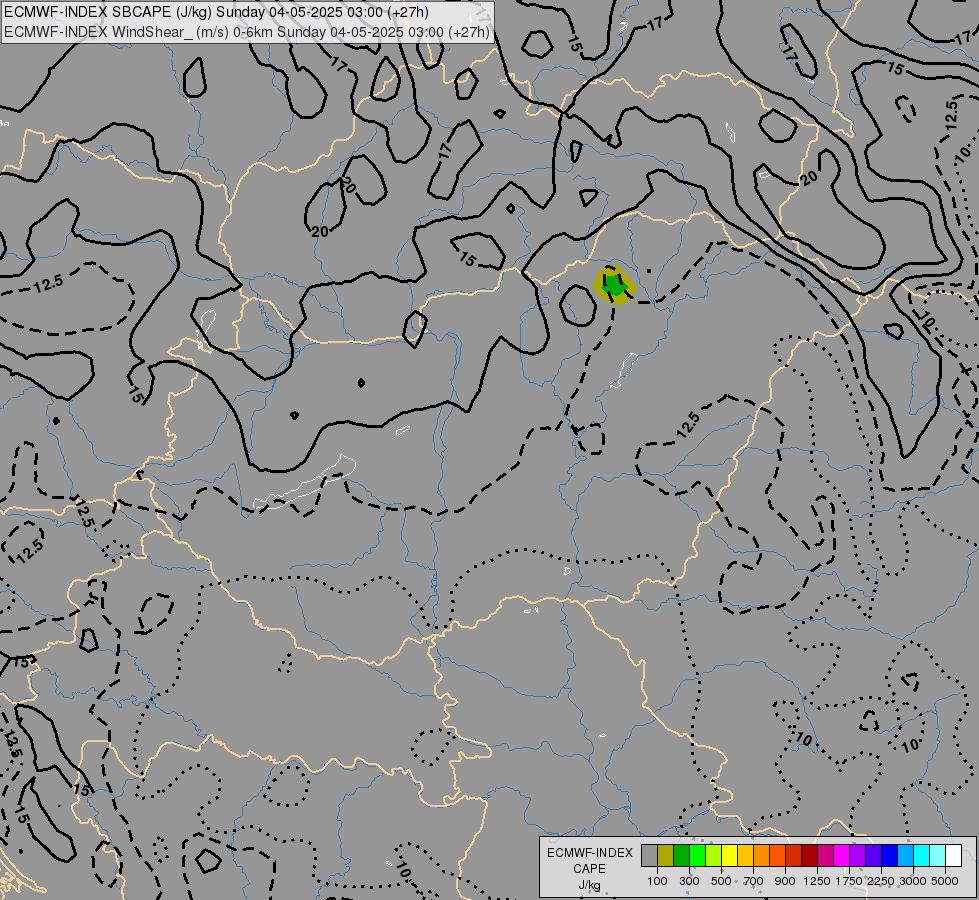Click the legend value 5000

tap(945, 881)
